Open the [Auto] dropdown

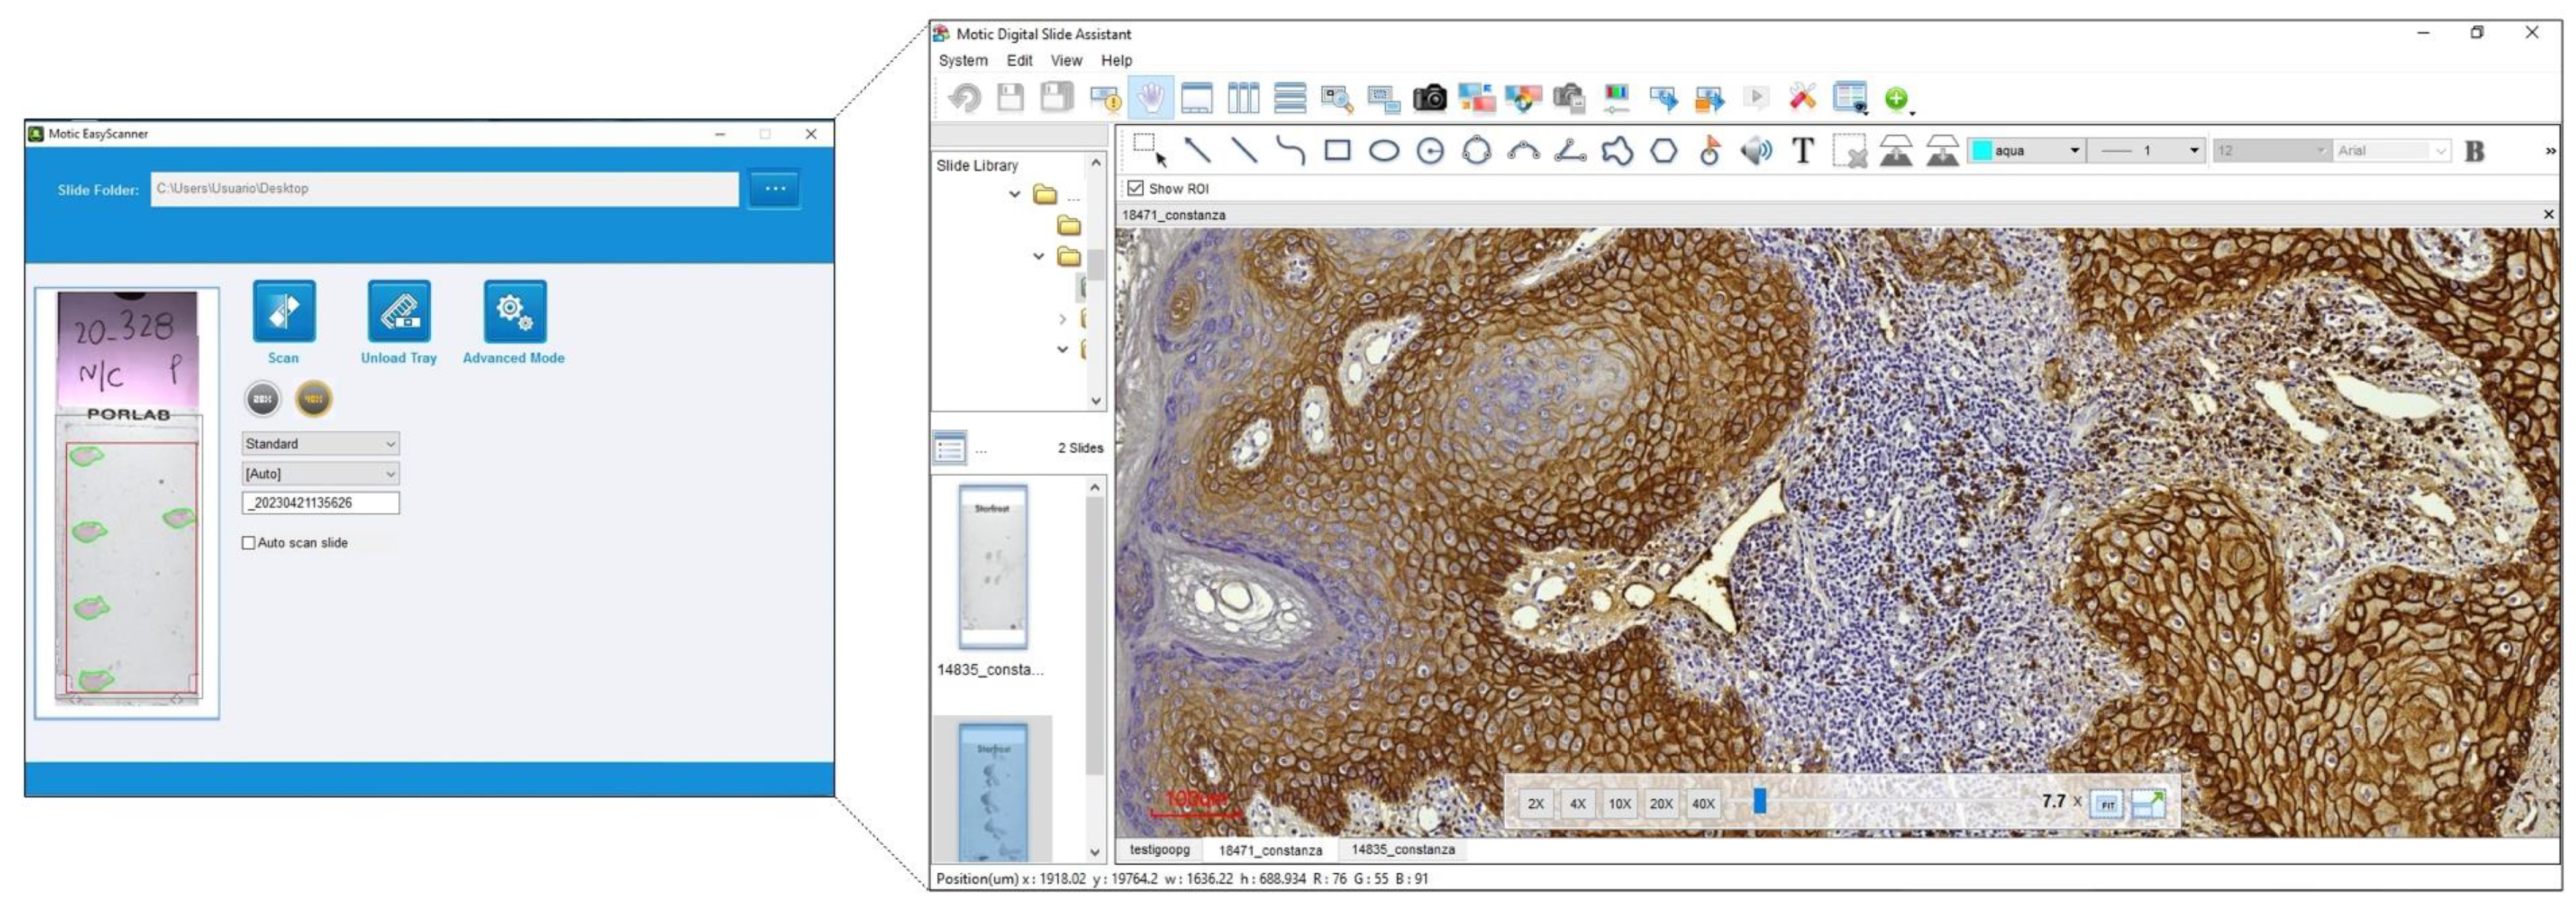coord(320,474)
